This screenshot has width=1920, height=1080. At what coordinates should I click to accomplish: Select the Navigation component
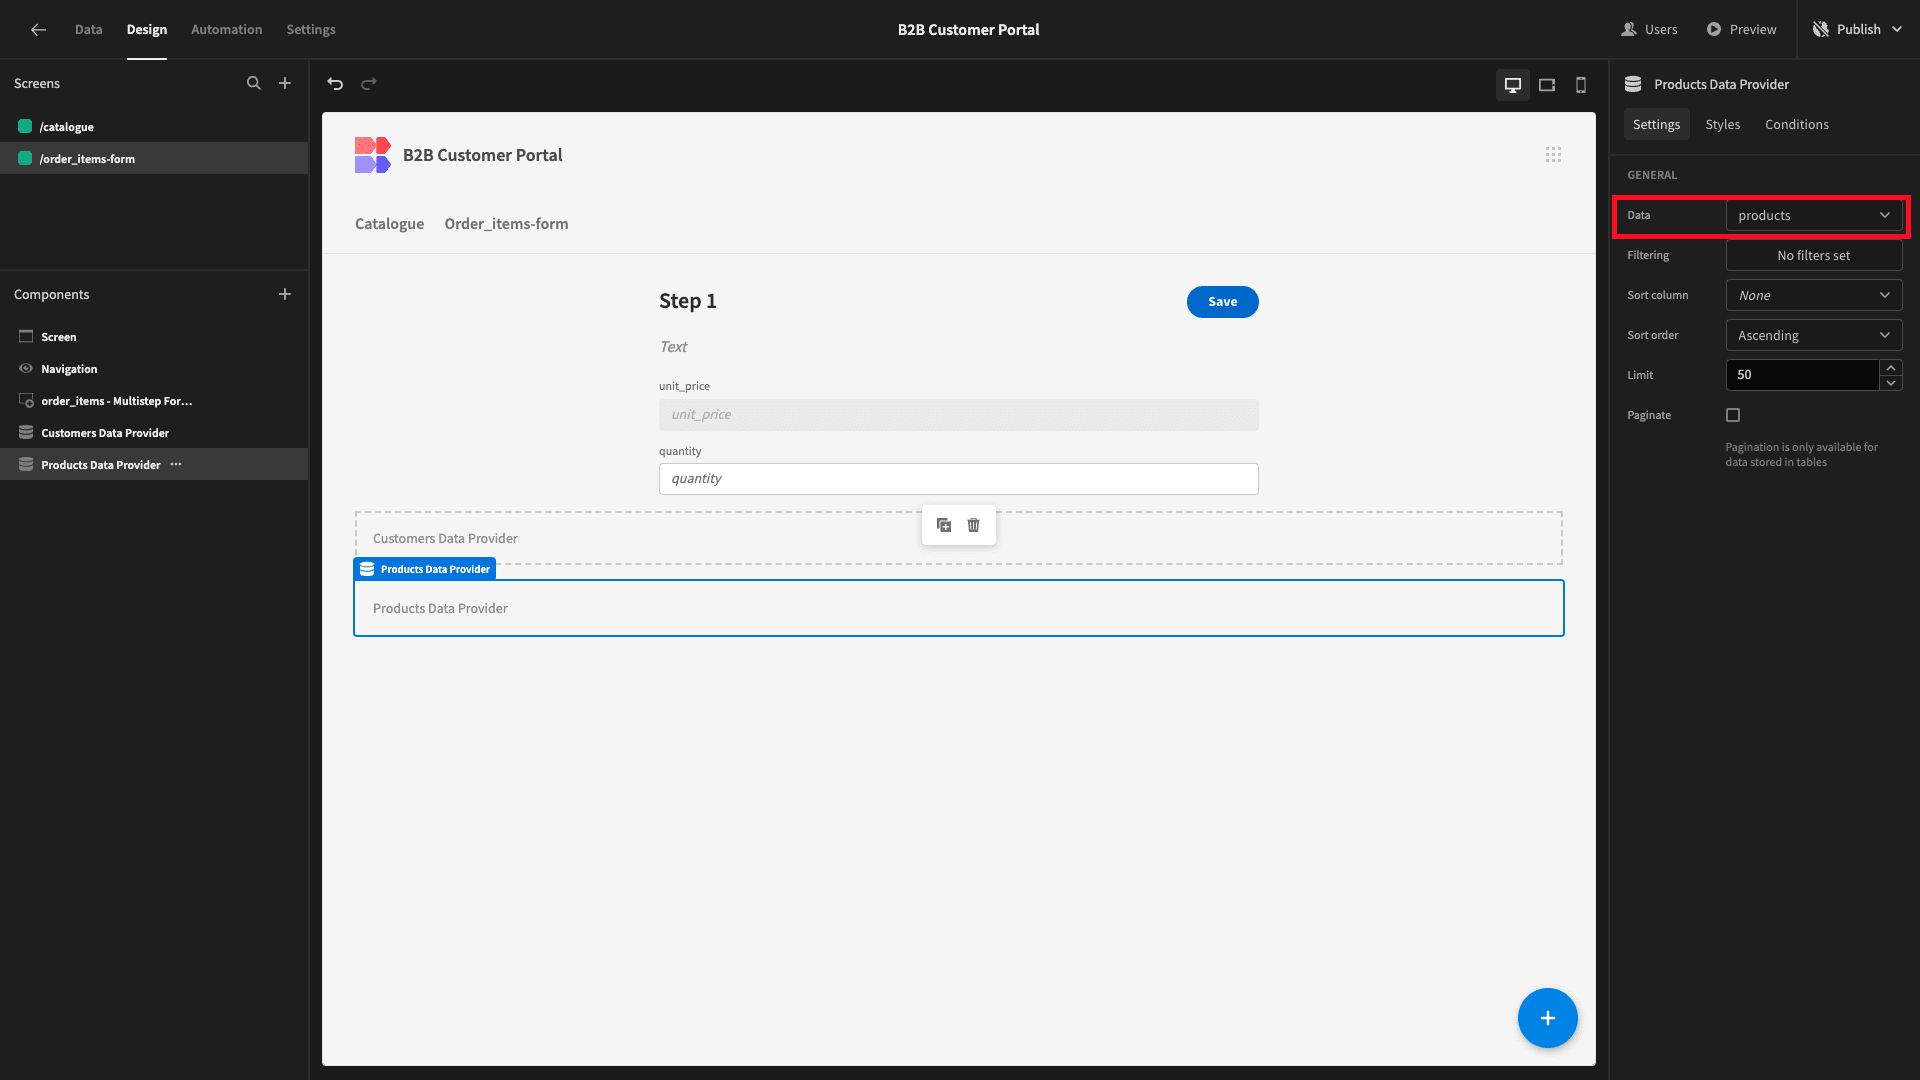tap(154, 369)
